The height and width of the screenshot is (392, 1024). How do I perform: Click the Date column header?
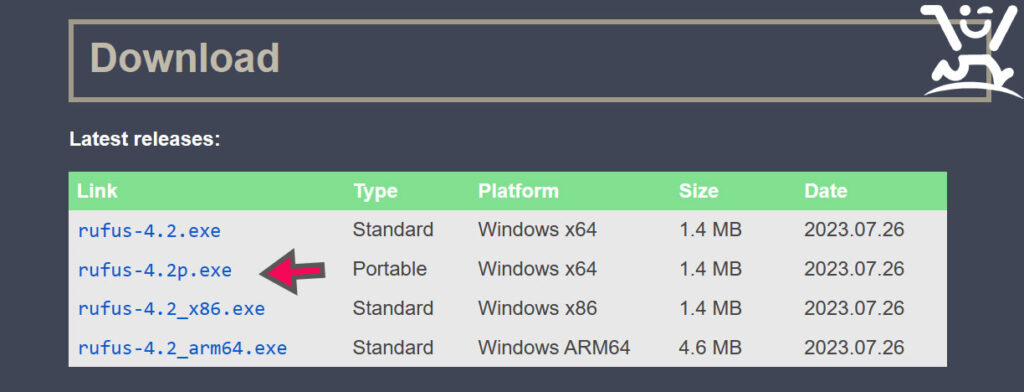point(825,191)
